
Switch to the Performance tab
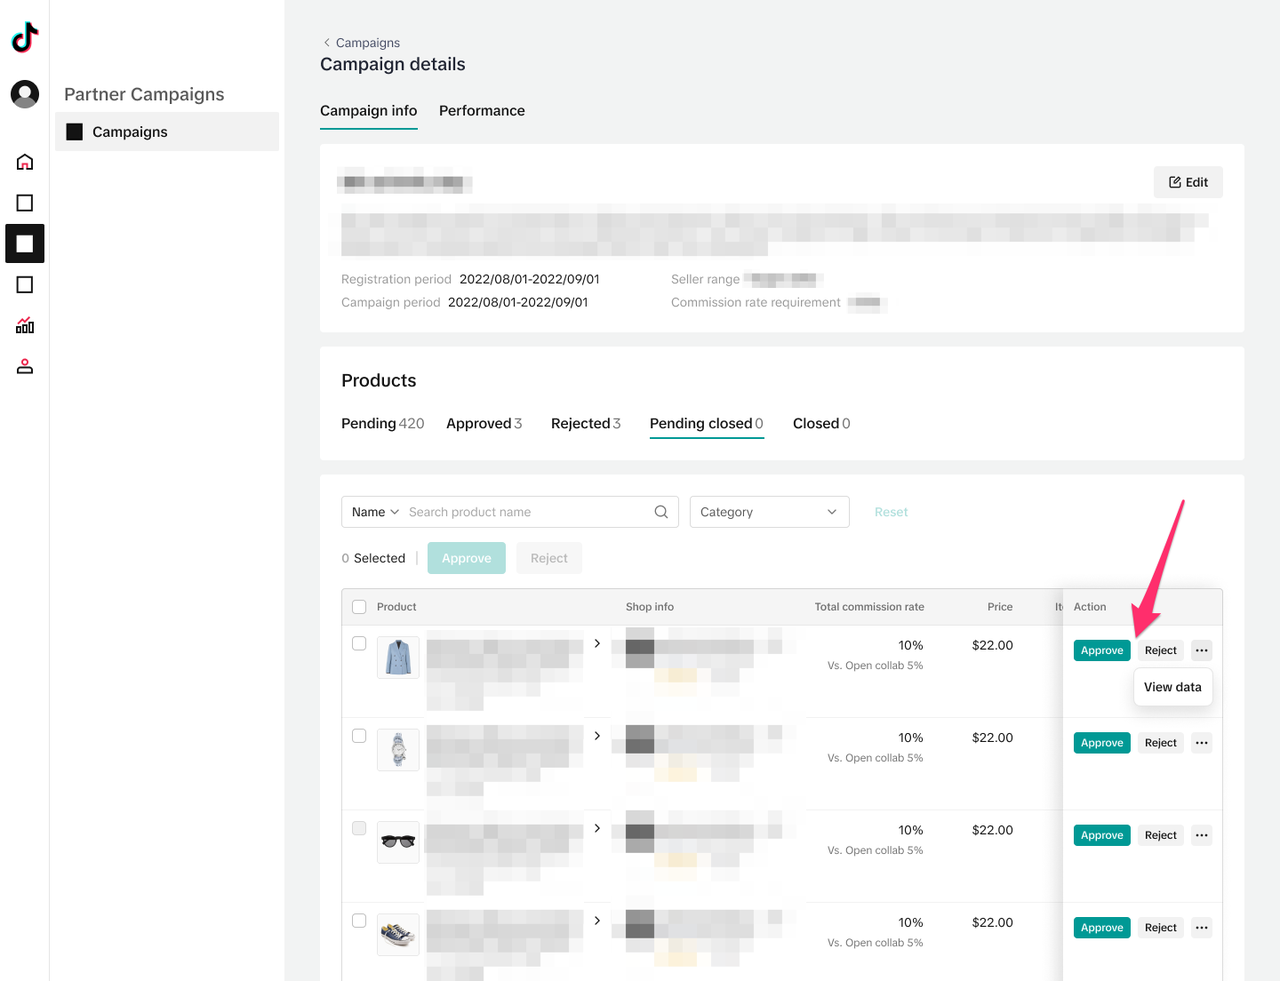(481, 111)
